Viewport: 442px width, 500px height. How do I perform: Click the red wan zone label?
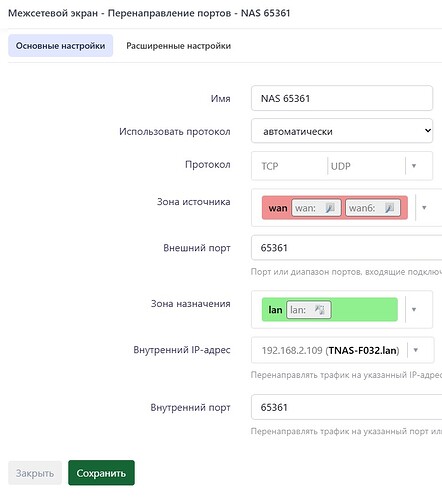(x=278, y=208)
